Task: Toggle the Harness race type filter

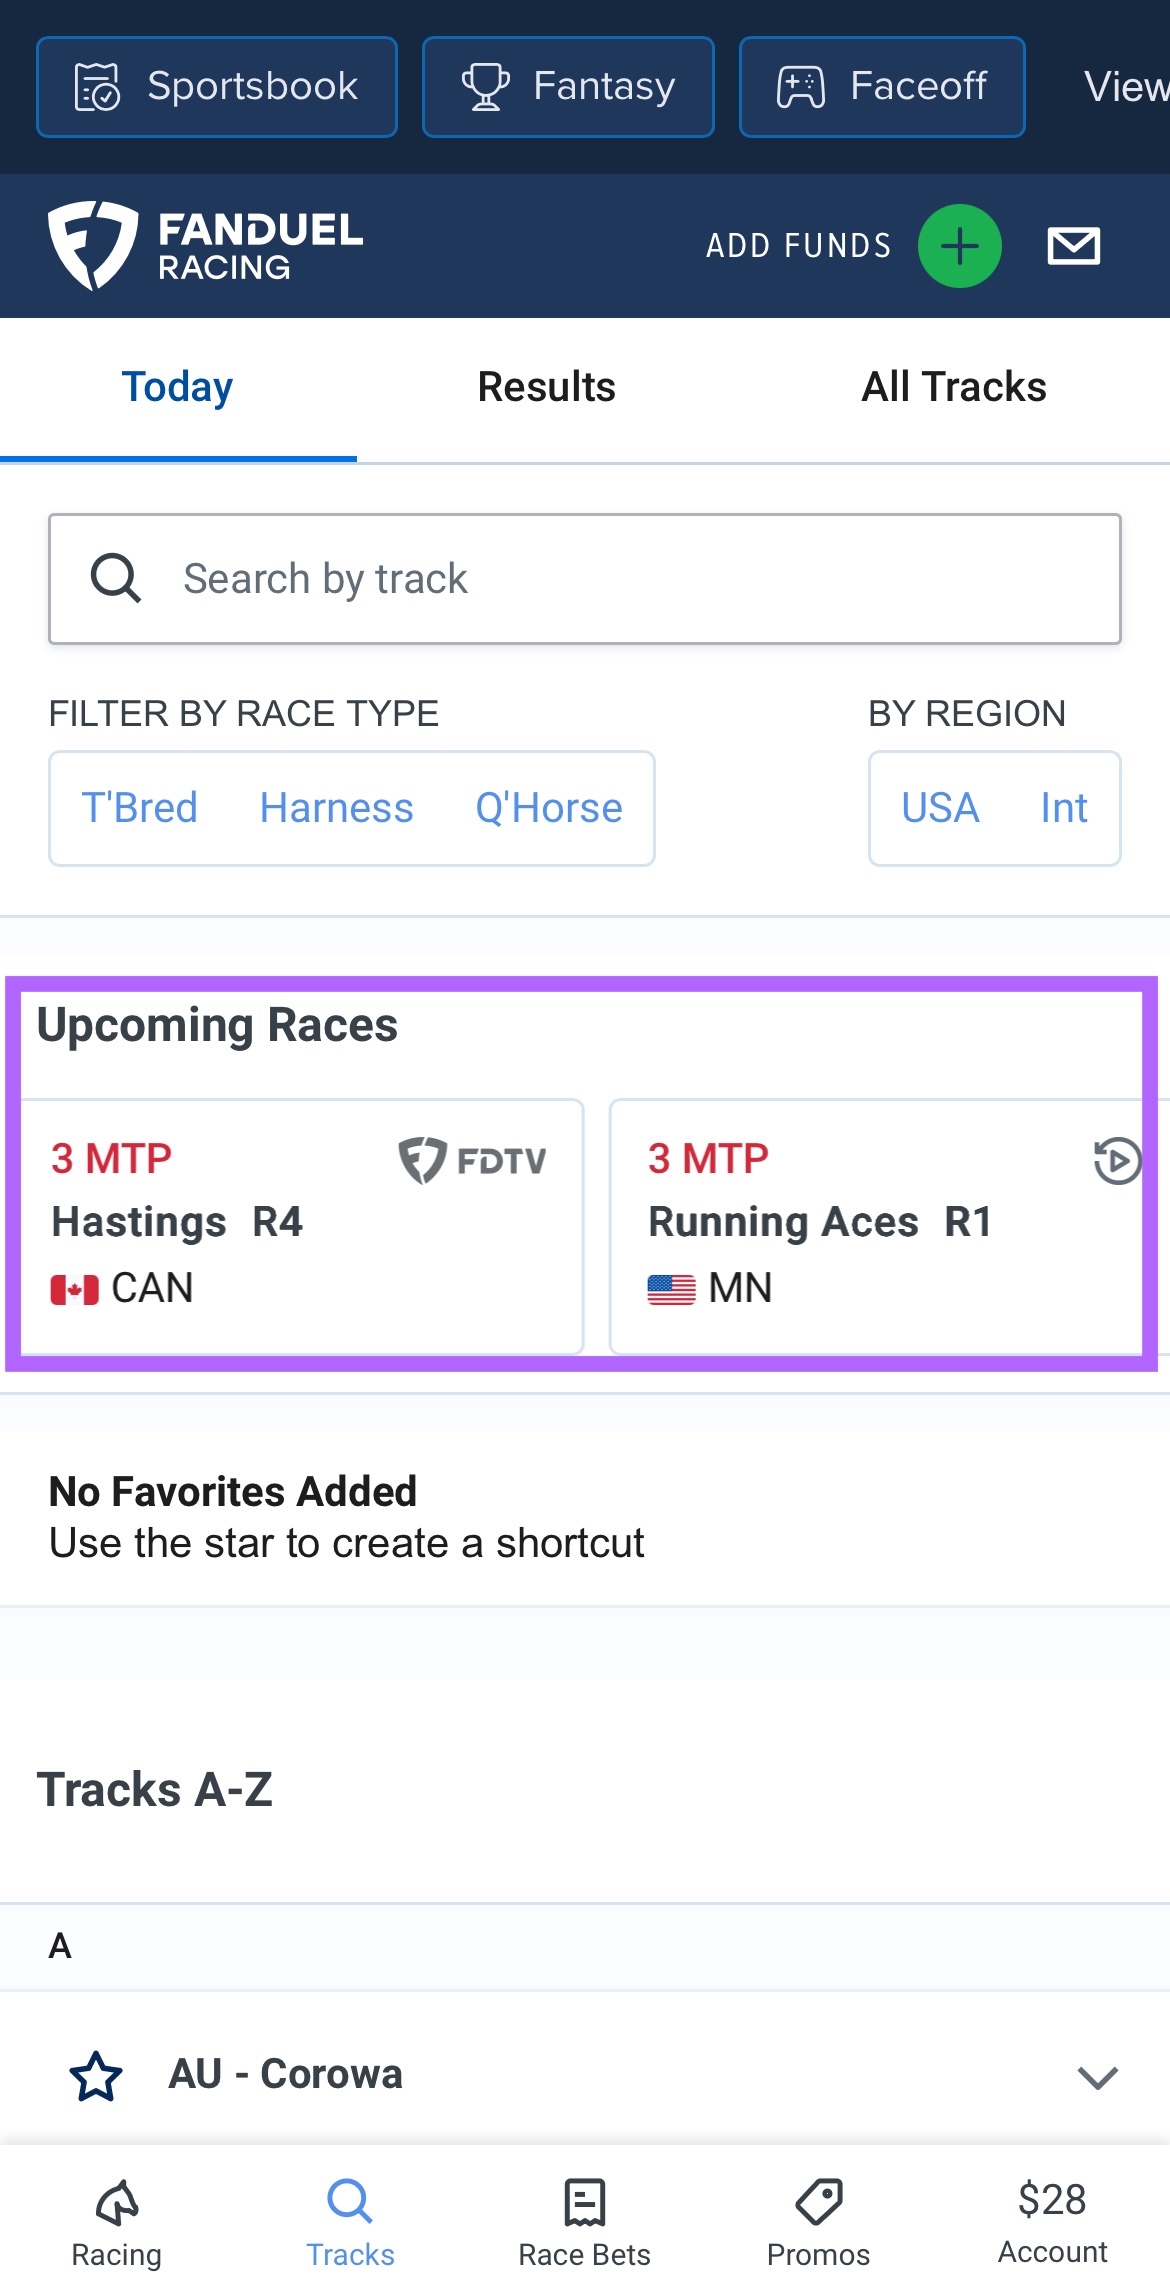Action: click(336, 808)
